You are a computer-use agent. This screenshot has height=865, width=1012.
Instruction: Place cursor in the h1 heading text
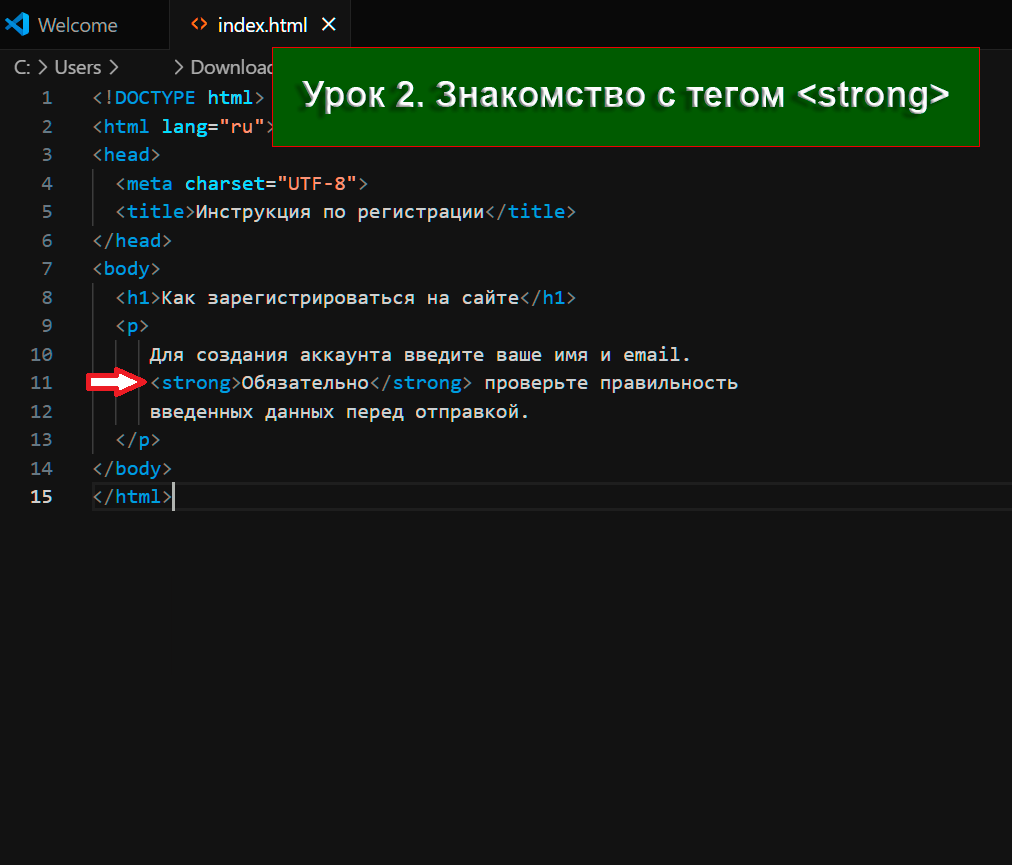[x=340, y=298]
